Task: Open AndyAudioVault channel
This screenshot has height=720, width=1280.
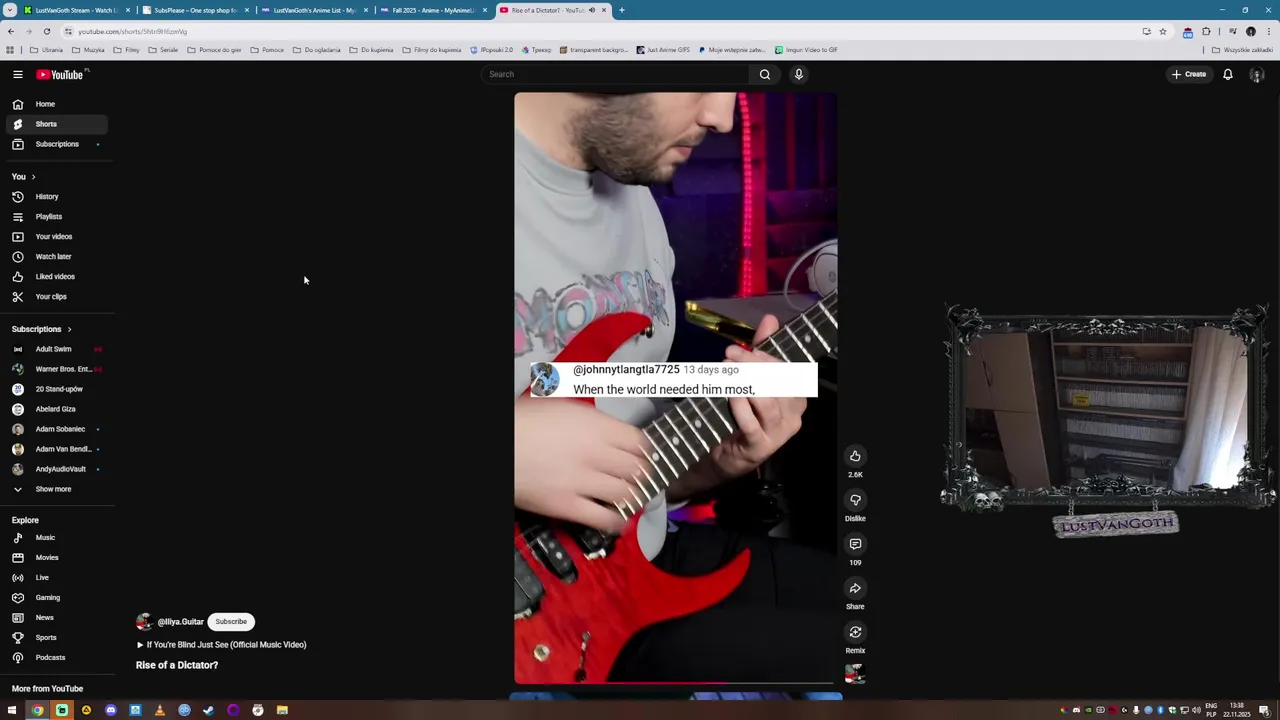Action: [x=56, y=469]
